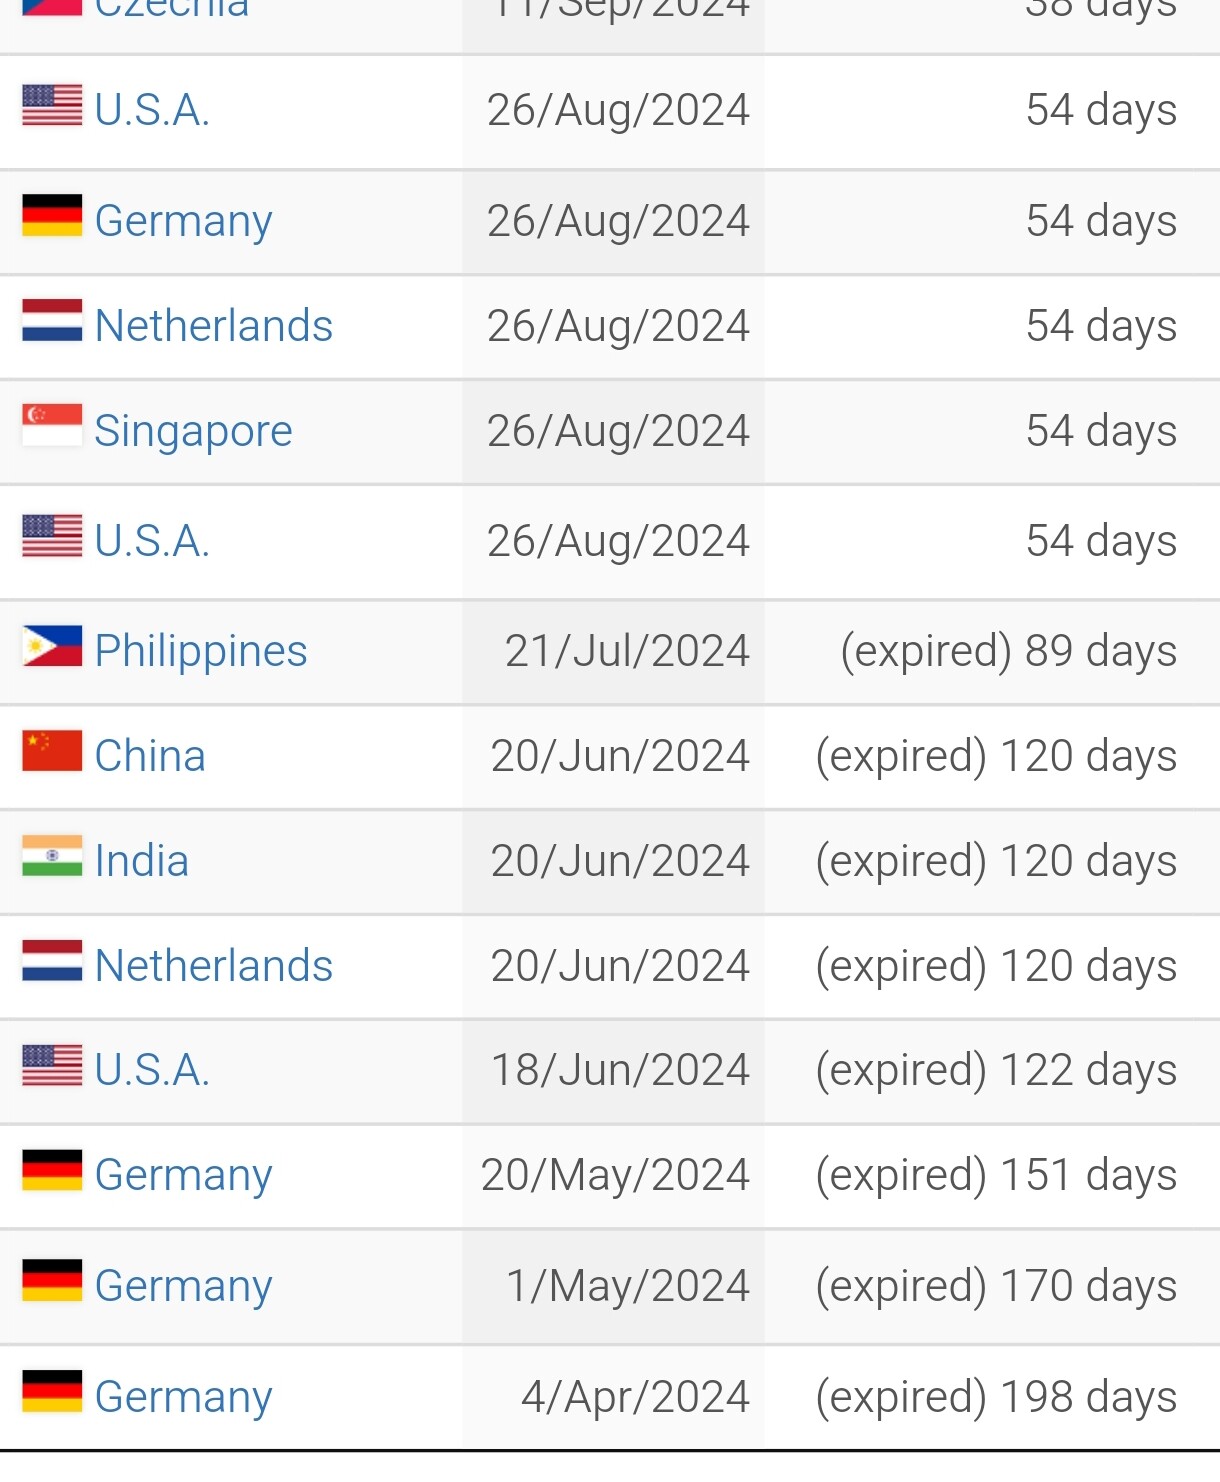
Task: Click the Netherlands flag dated 26/Aug/2024
Action: click(x=52, y=320)
